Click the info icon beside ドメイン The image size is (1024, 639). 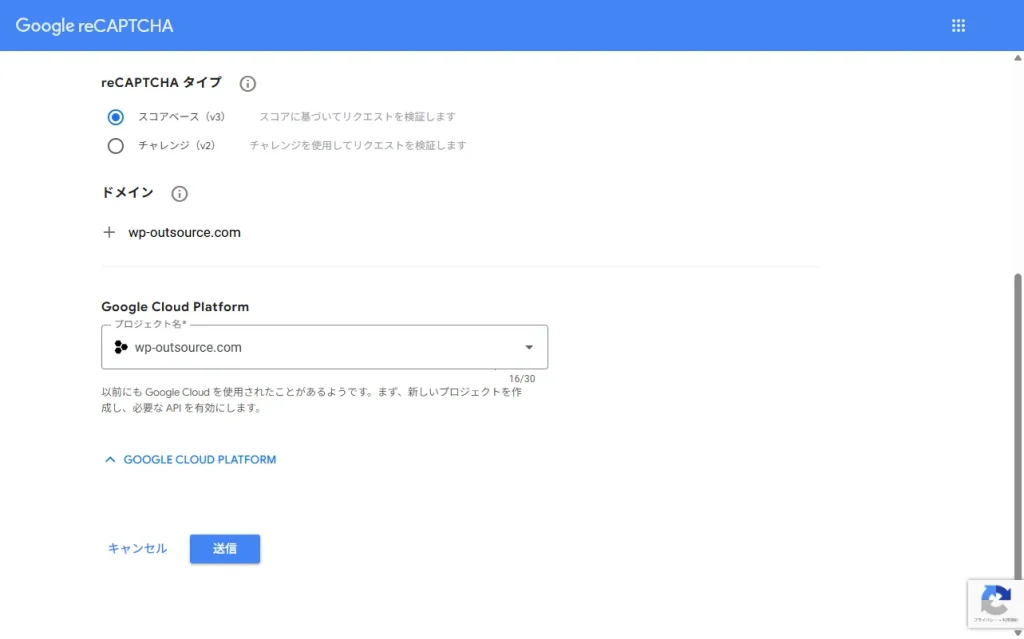pos(179,194)
